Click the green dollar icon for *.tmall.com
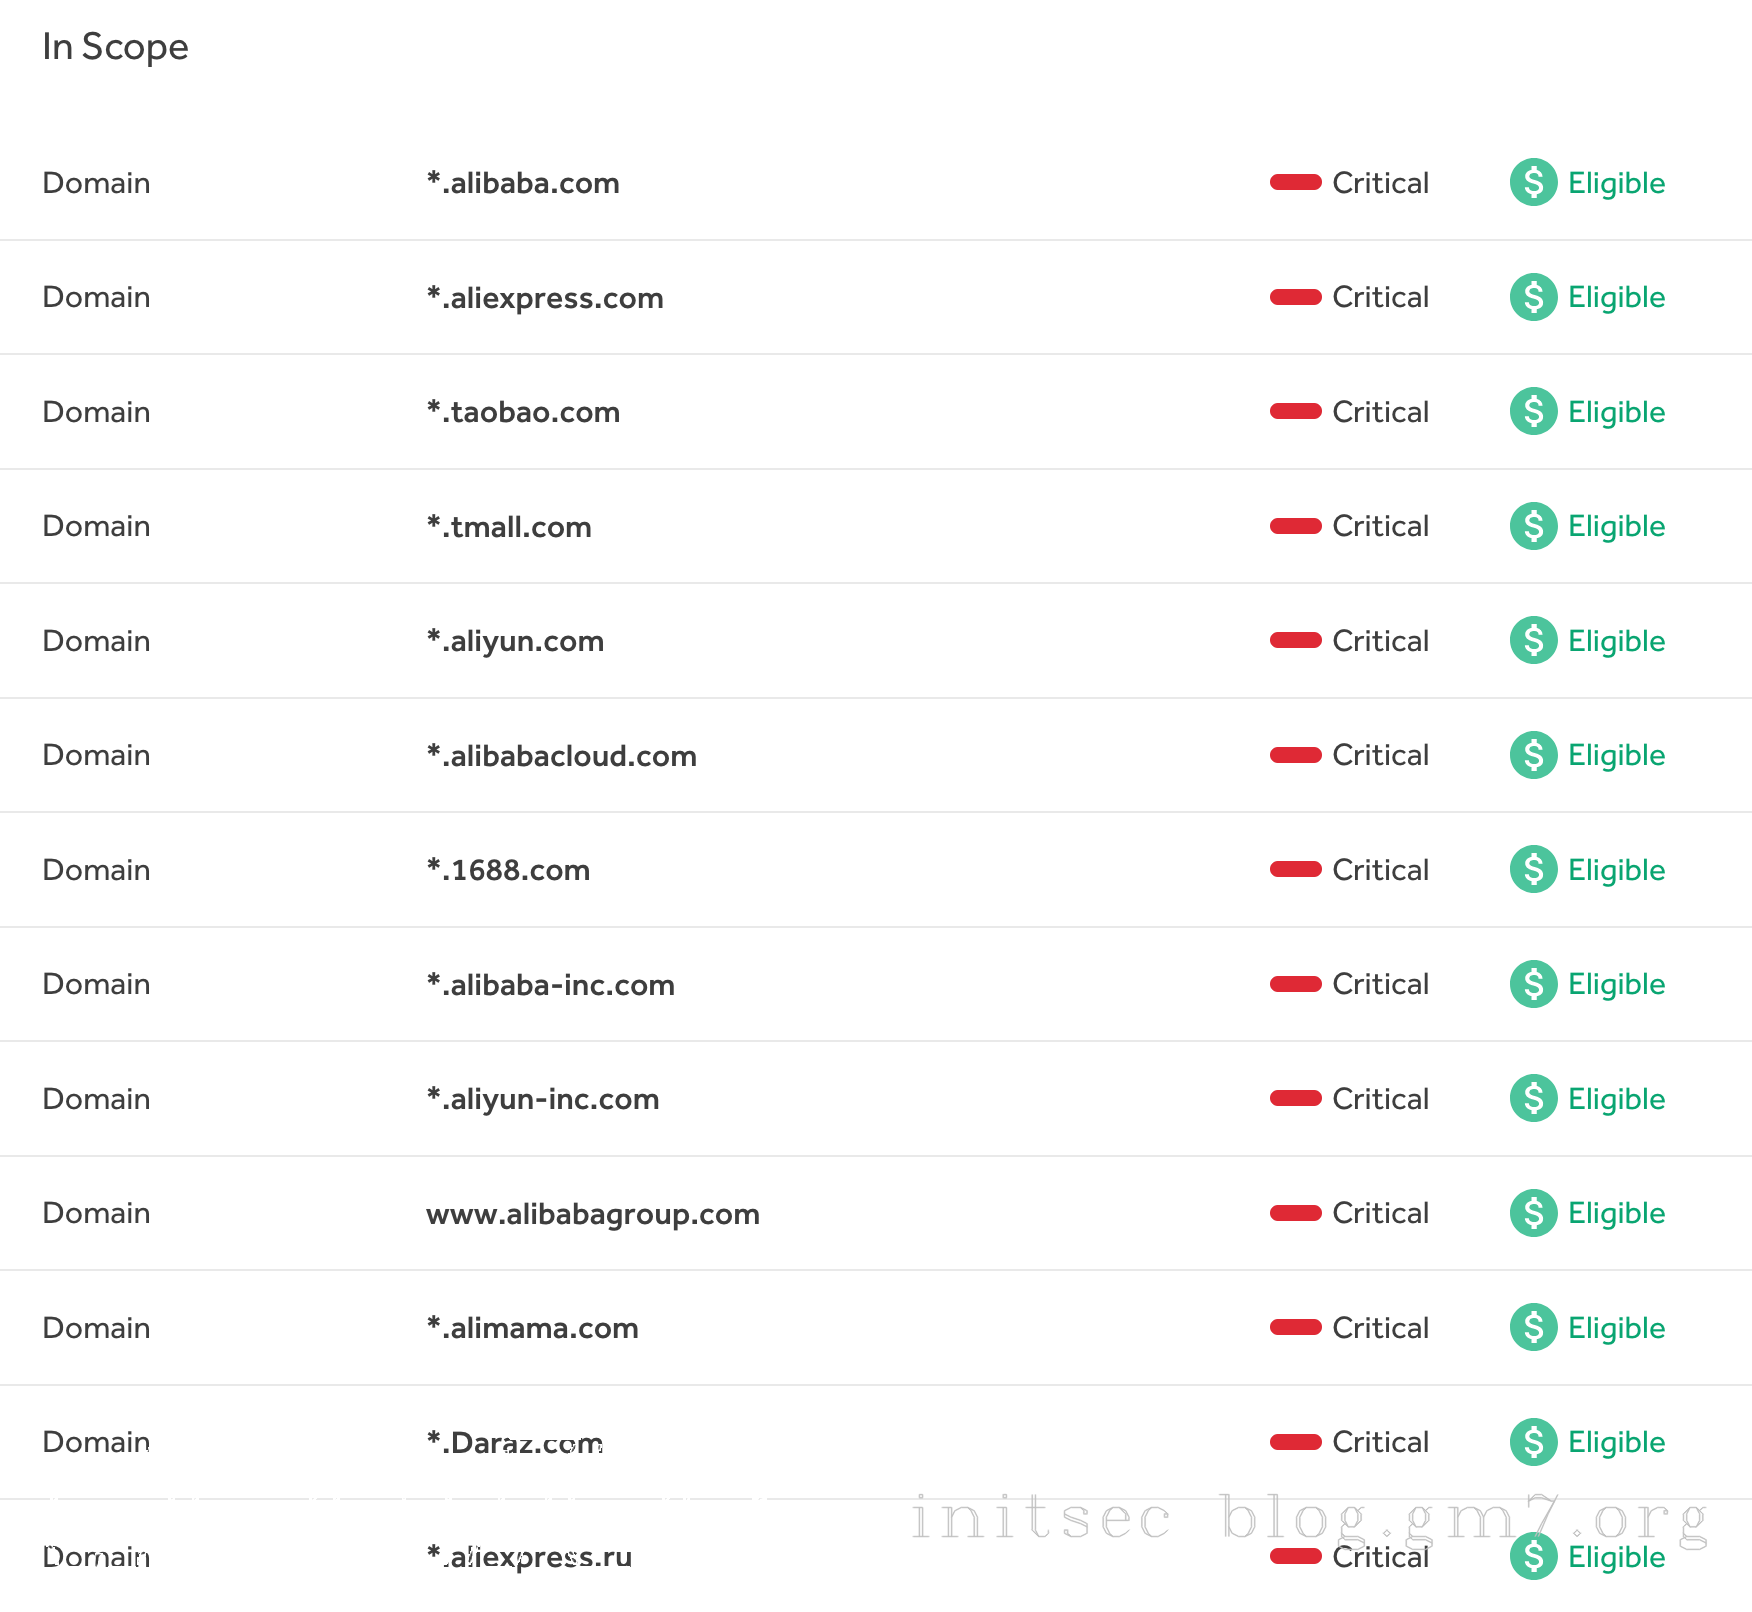Screen dimensions: 1752x1612 point(1533,526)
